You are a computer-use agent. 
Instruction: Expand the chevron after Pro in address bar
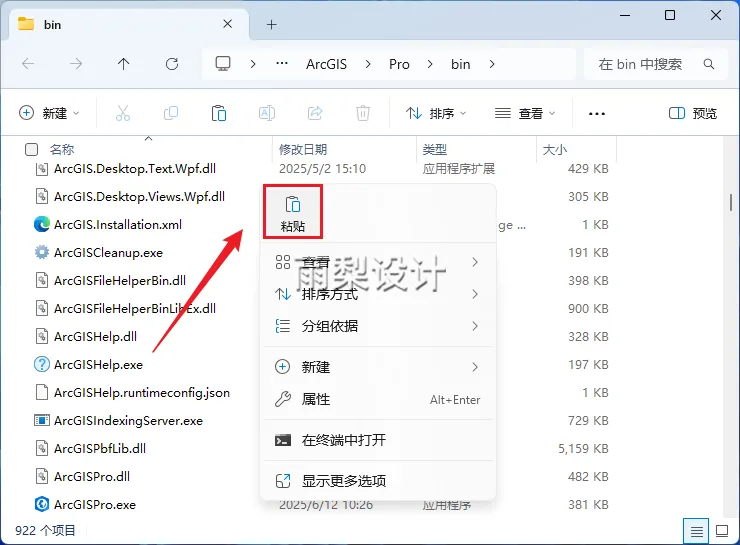click(x=429, y=64)
